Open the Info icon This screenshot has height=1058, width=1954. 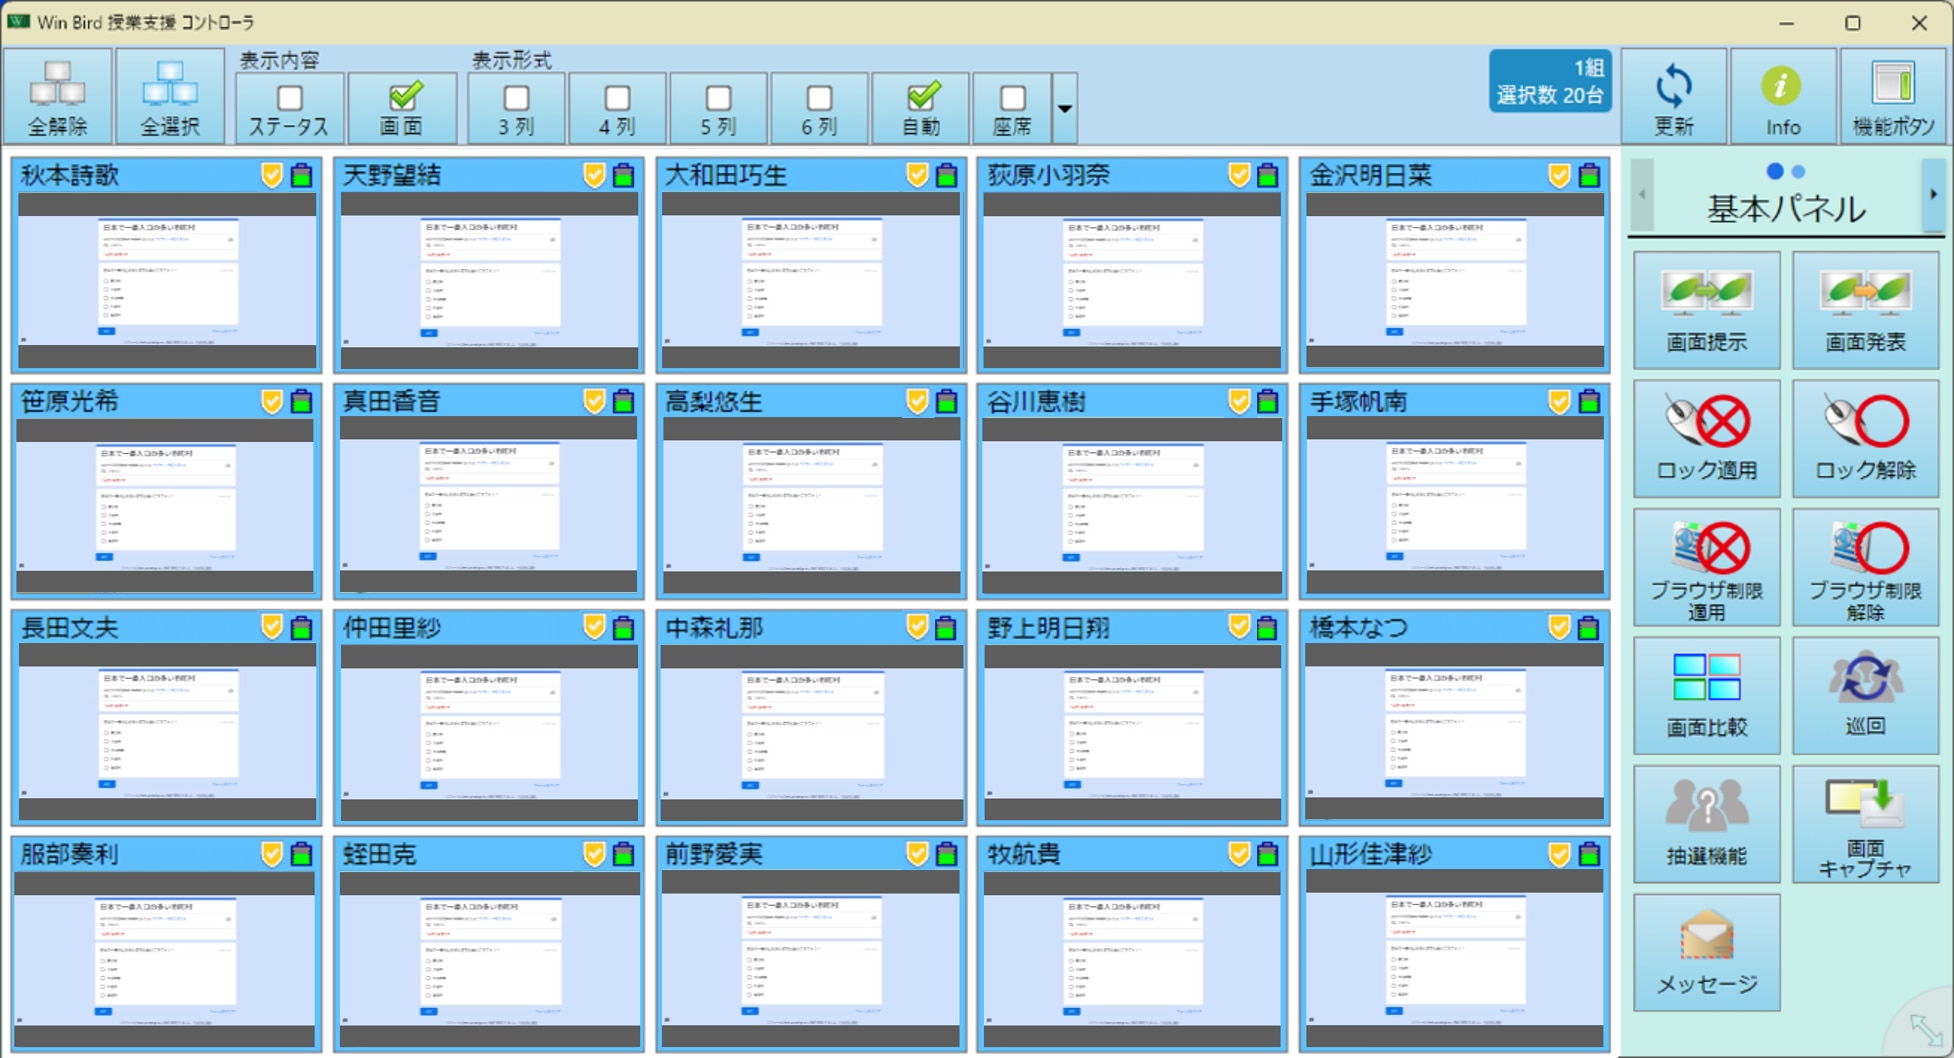(x=1782, y=96)
